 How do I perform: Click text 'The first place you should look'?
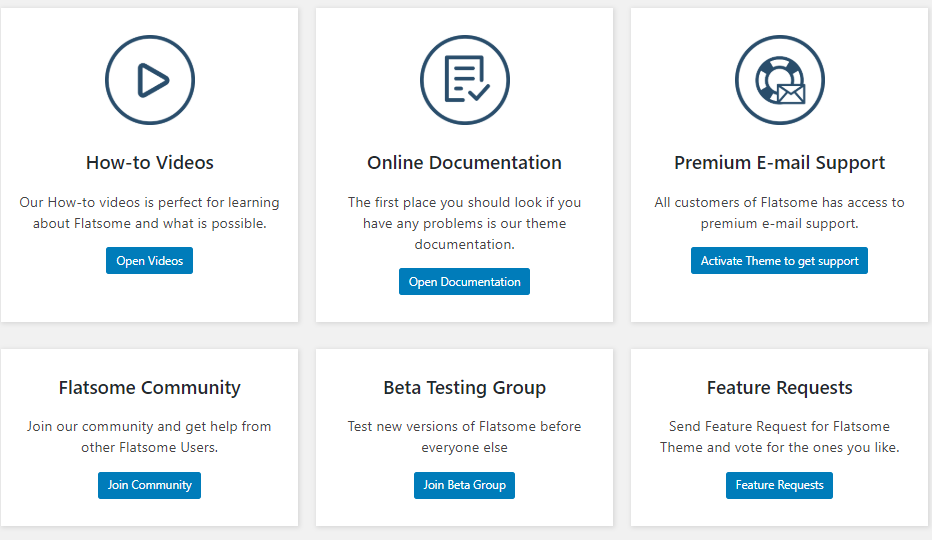(x=445, y=202)
